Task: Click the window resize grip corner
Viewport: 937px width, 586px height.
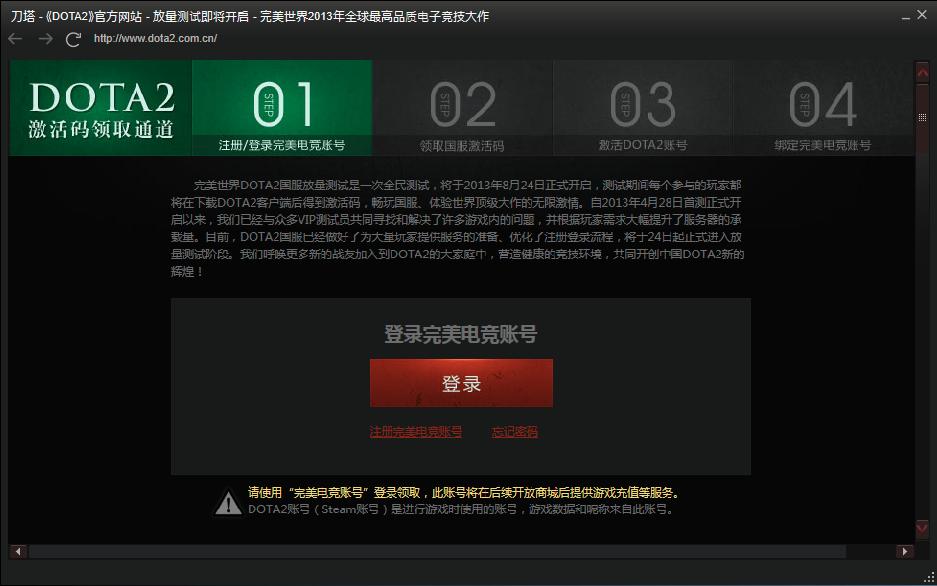Action: 929,577
